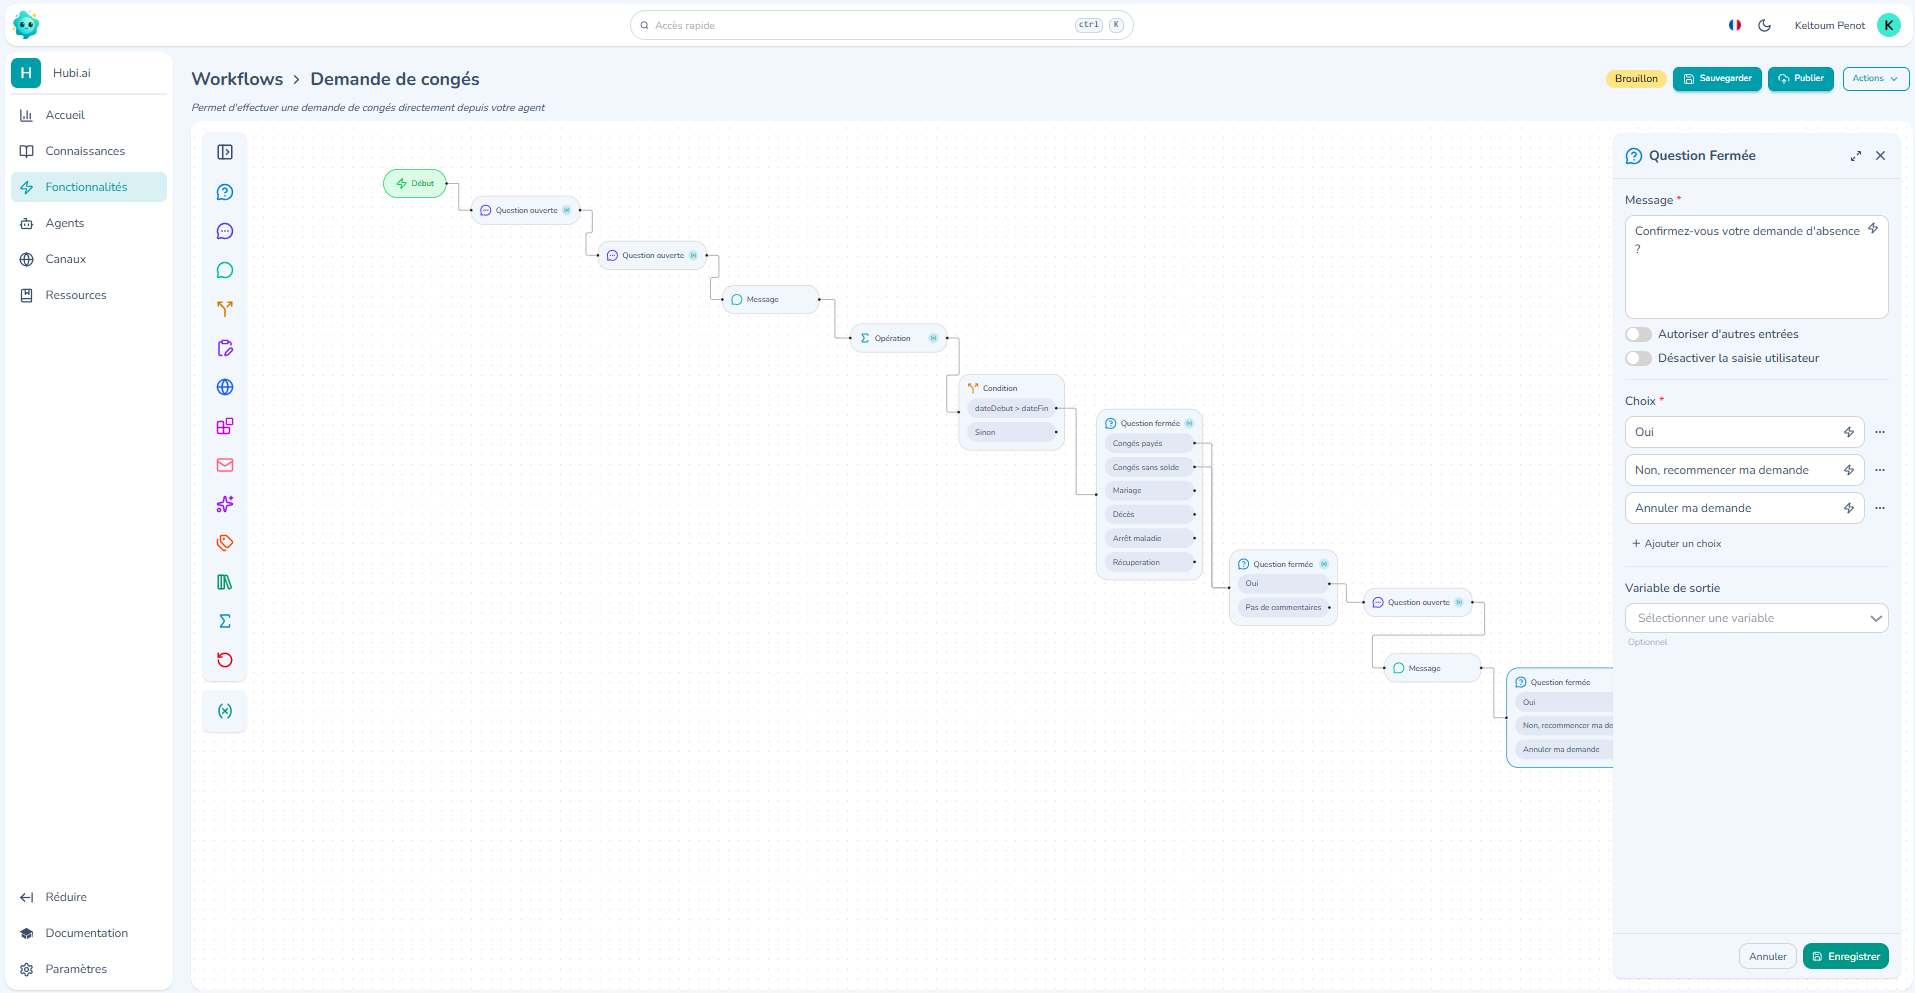Open Agents in sidebar

88,223
